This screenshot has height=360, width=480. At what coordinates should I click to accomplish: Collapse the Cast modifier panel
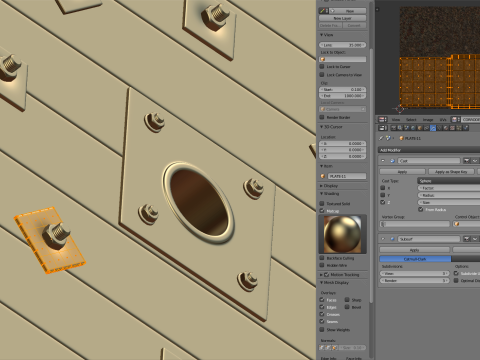point(383,161)
